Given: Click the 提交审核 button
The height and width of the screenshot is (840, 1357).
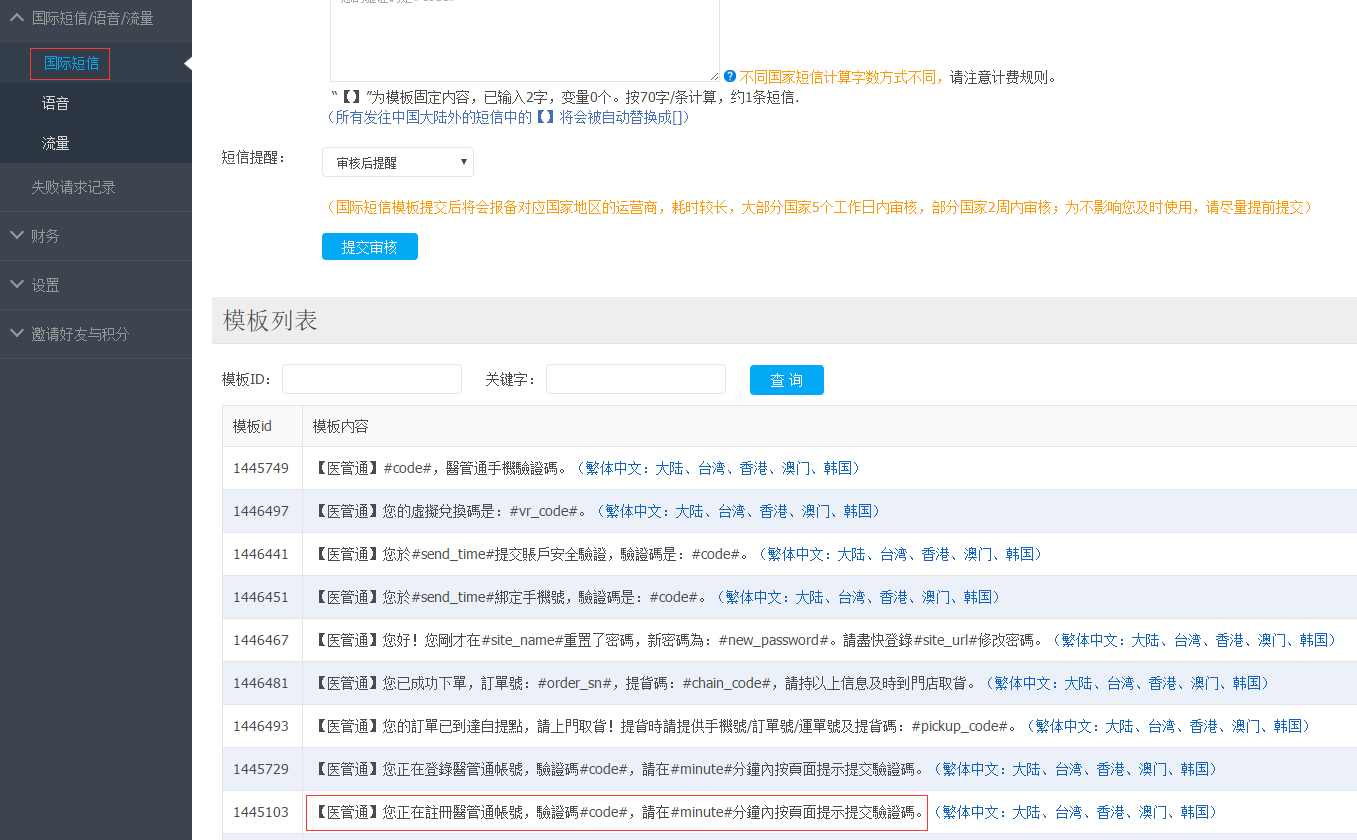Looking at the screenshot, I should (369, 247).
